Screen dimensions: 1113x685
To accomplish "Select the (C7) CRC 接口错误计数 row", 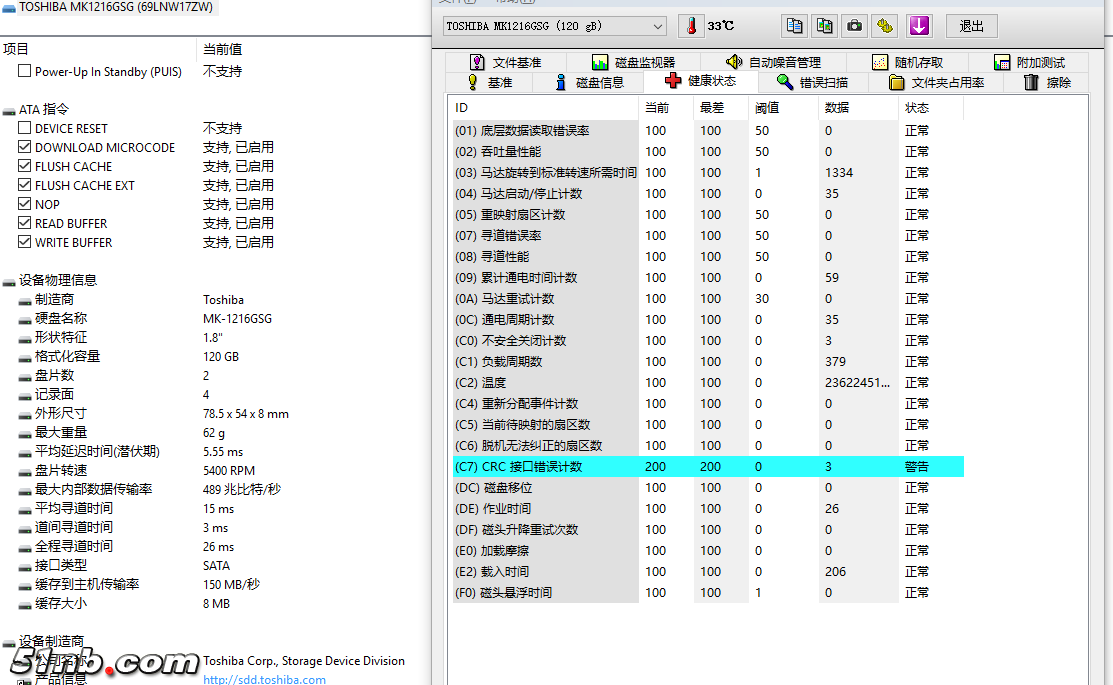I will [x=708, y=466].
